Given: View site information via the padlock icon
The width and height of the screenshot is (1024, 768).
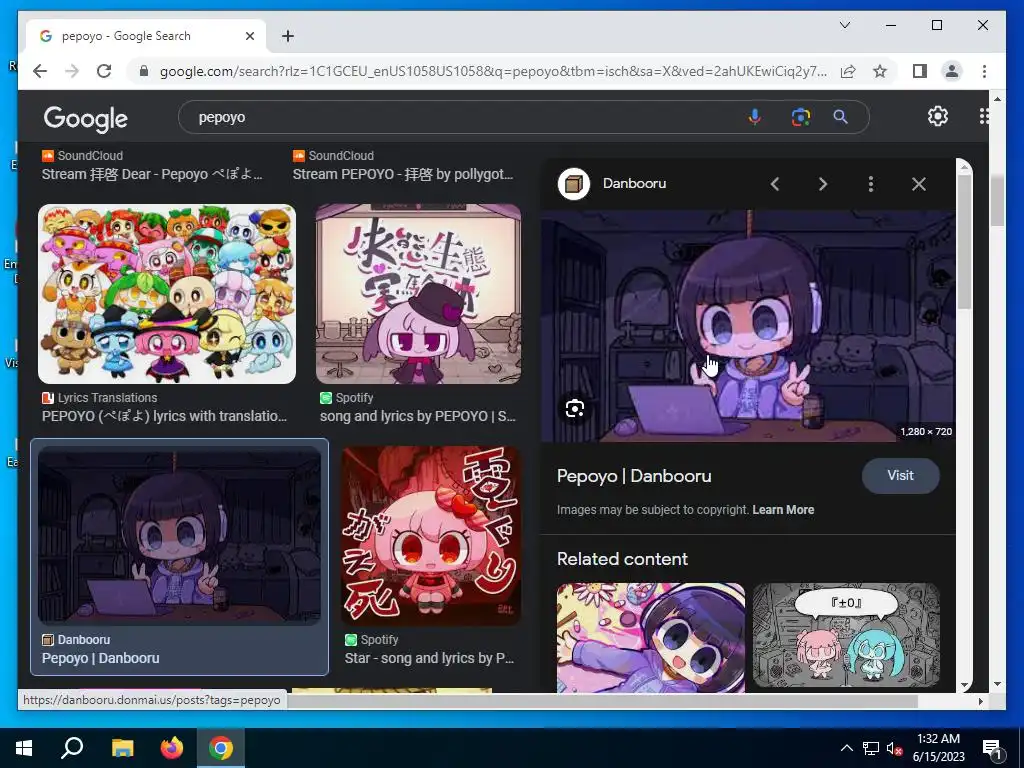Looking at the screenshot, I should 144,71.
